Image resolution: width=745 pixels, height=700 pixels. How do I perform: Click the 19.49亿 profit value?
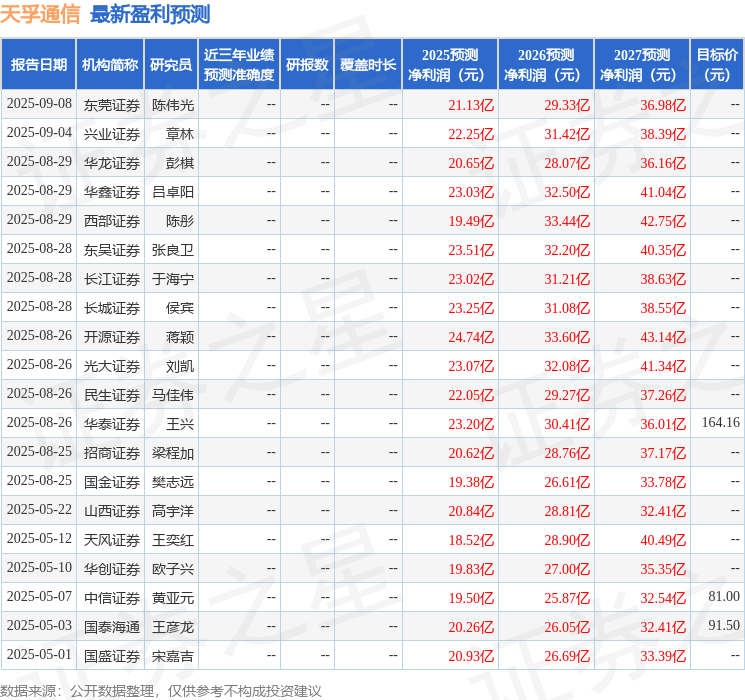point(471,221)
